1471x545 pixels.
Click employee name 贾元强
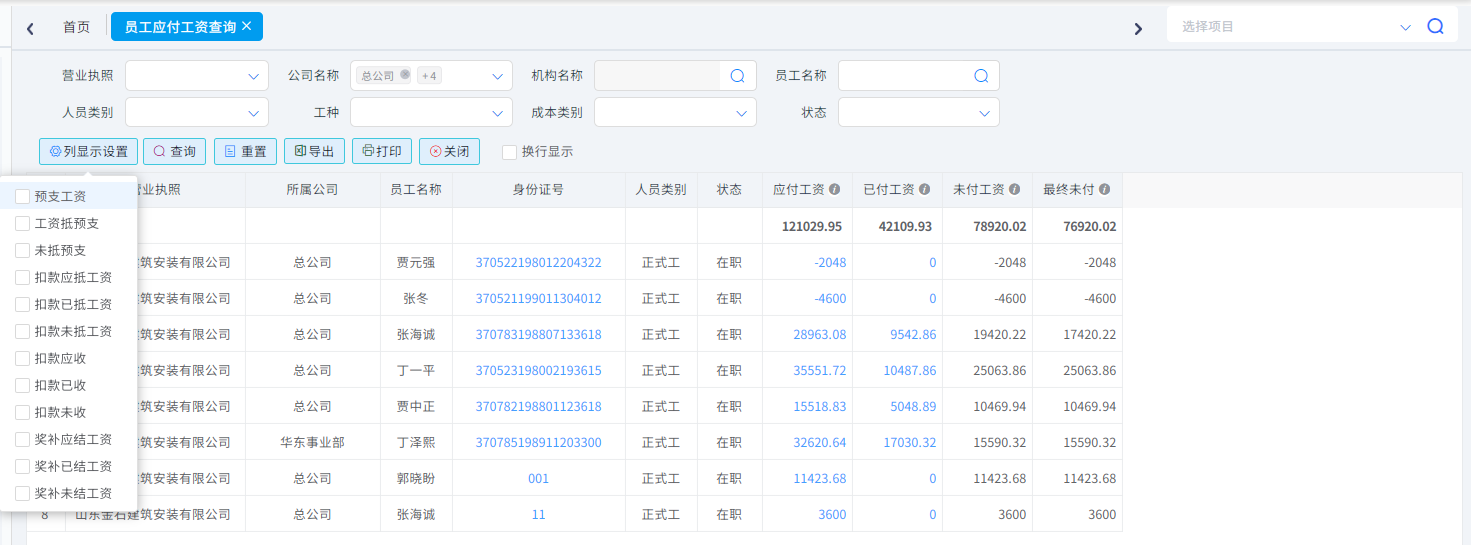416,263
